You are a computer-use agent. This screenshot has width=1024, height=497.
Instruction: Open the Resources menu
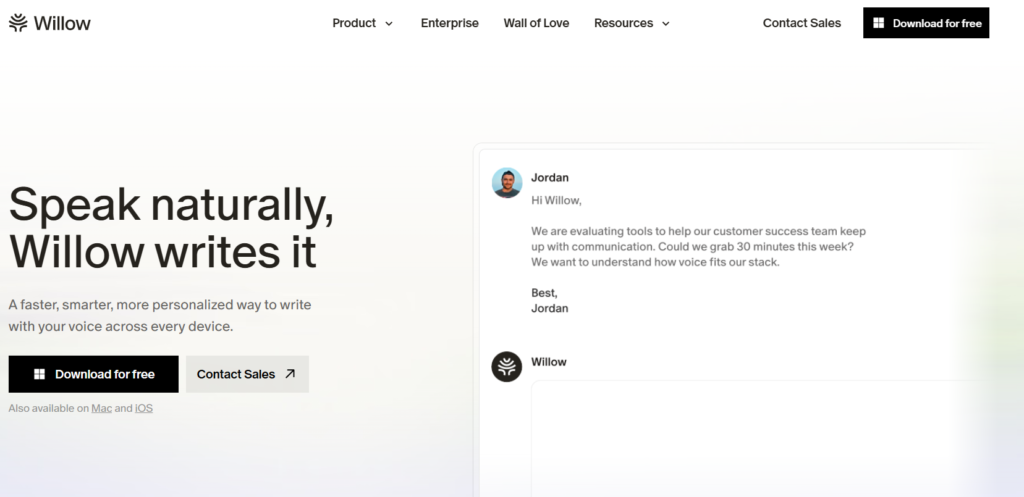click(x=632, y=23)
